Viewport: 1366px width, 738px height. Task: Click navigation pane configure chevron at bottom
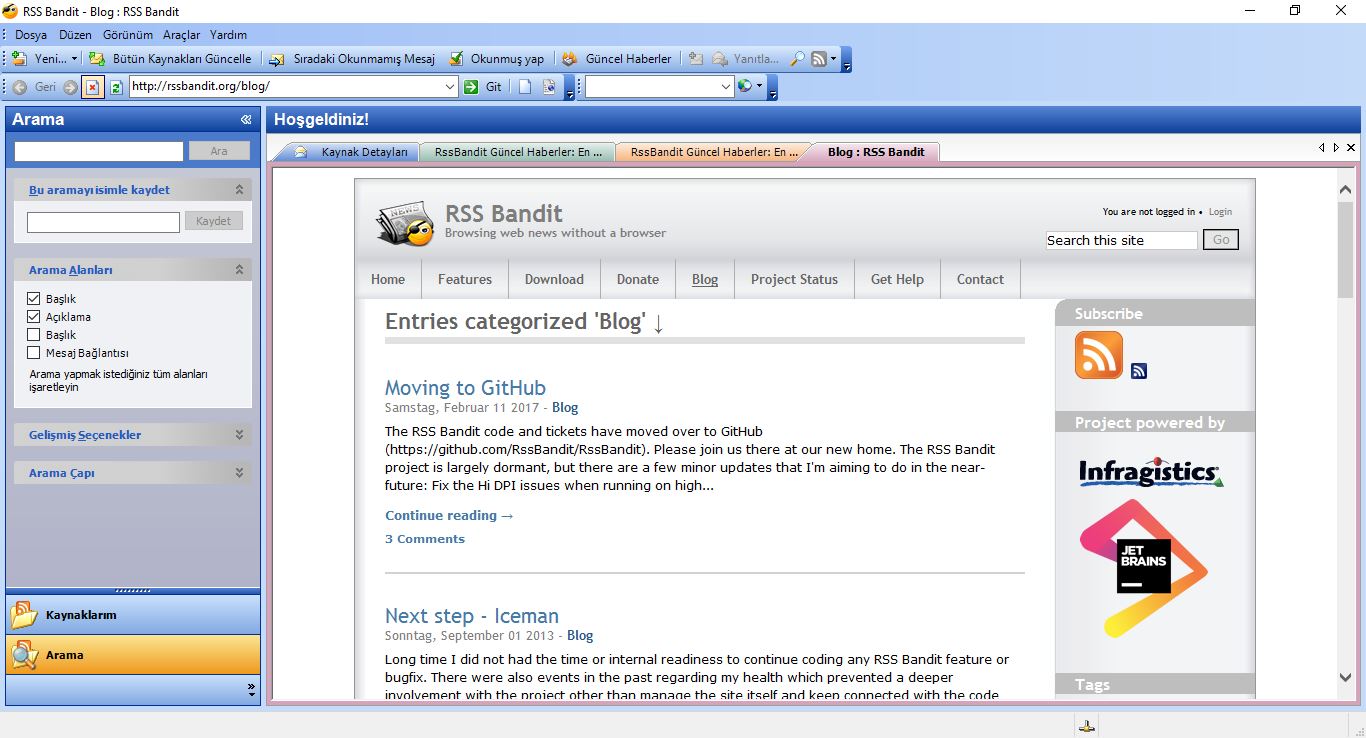point(251,689)
